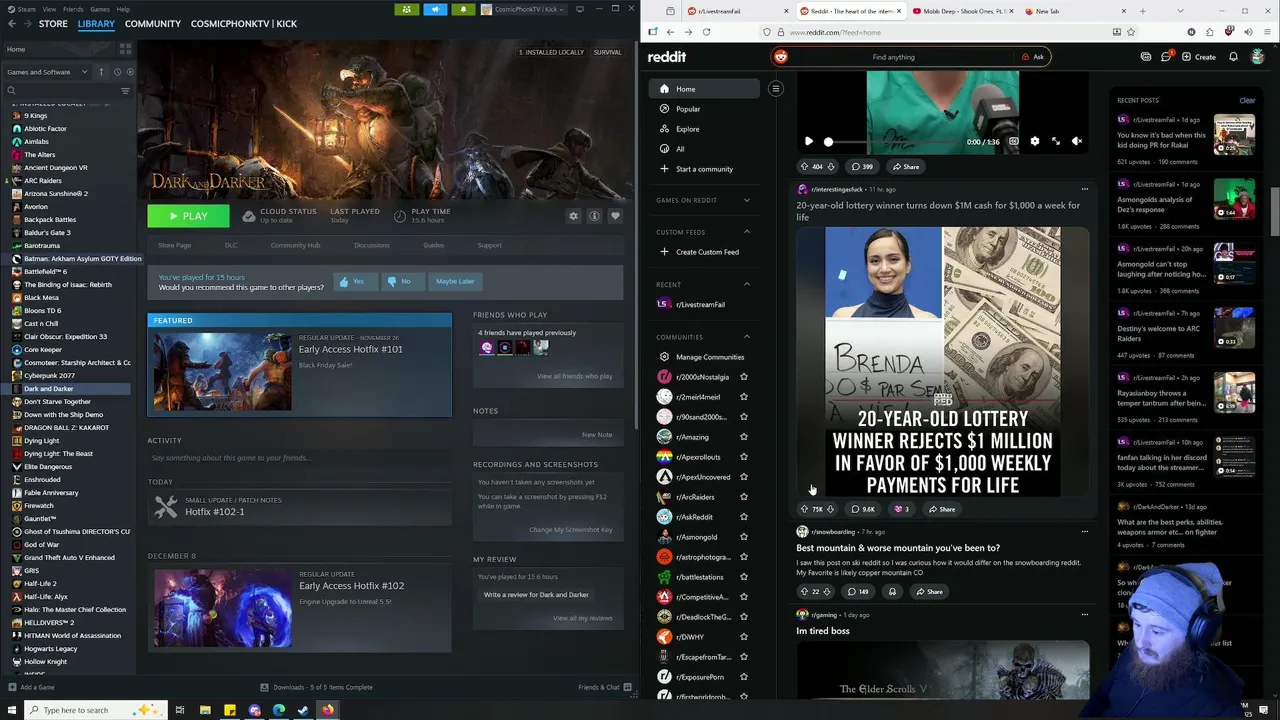Image resolution: width=1280 pixels, height=720 pixels.
Task: Enter fullscreen on Reddit video player
Action: pos(1055,142)
